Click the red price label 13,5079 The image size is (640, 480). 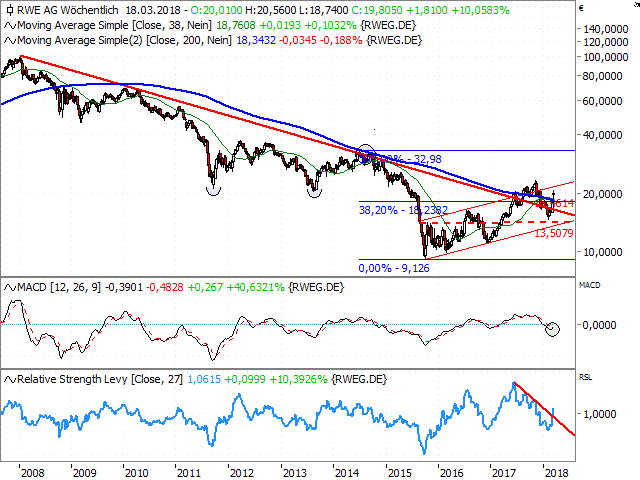point(553,233)
